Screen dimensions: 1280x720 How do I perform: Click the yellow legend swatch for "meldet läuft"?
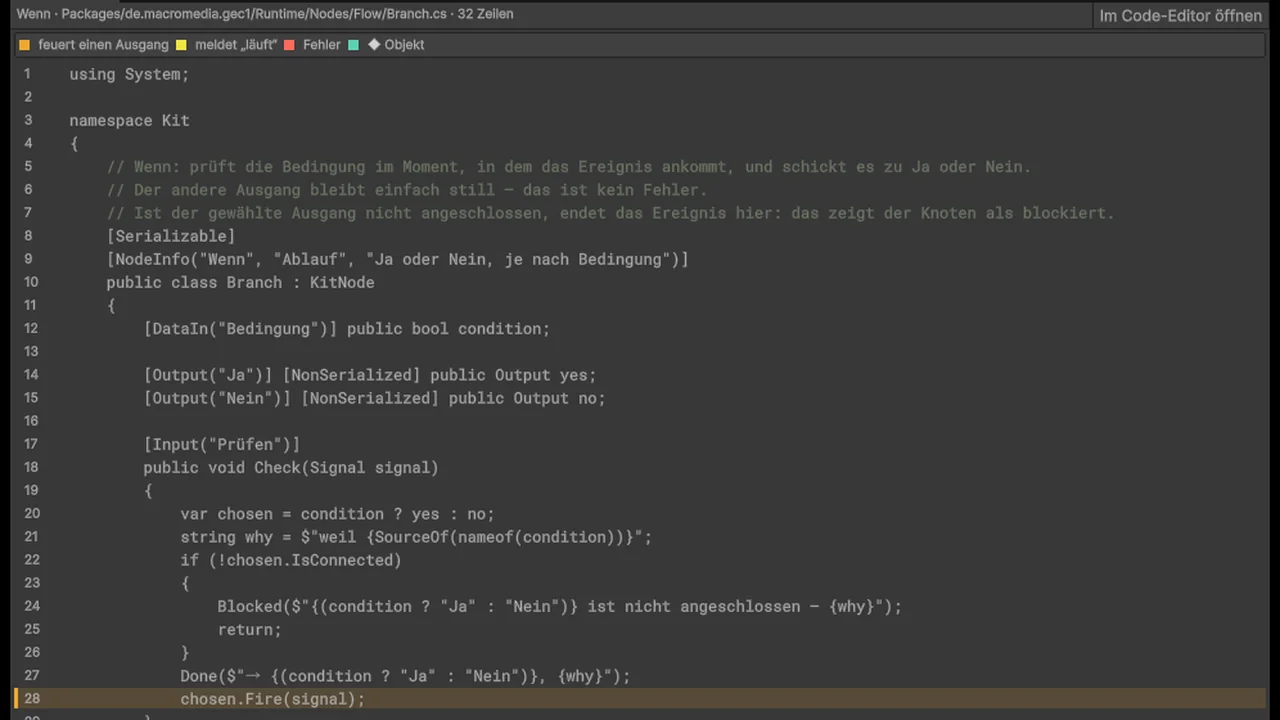pyautogui.click(x=182, y=45)
